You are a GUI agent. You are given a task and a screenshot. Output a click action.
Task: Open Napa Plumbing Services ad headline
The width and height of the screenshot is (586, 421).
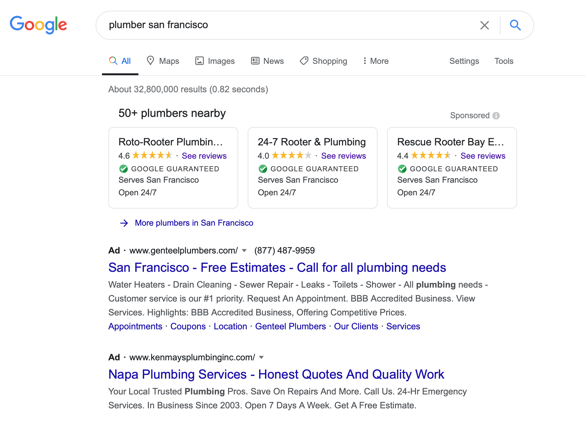(276, 374)
